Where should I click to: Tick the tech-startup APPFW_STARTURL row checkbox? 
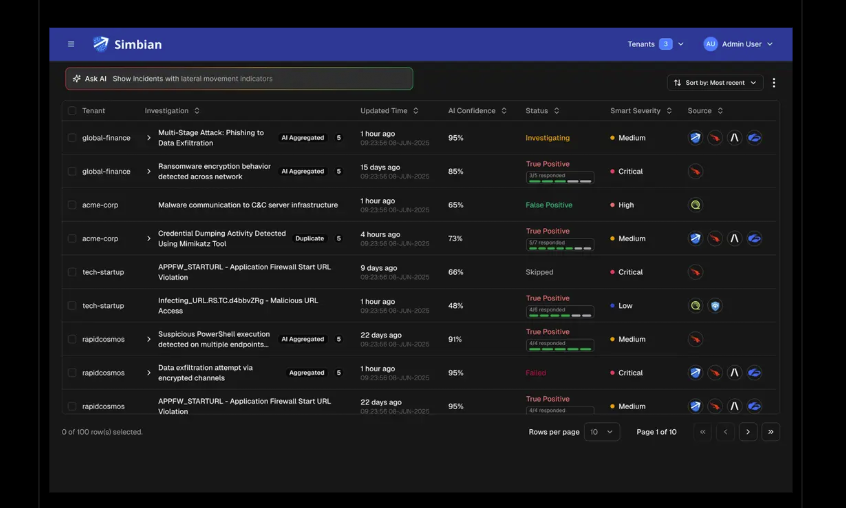[72, 272]
